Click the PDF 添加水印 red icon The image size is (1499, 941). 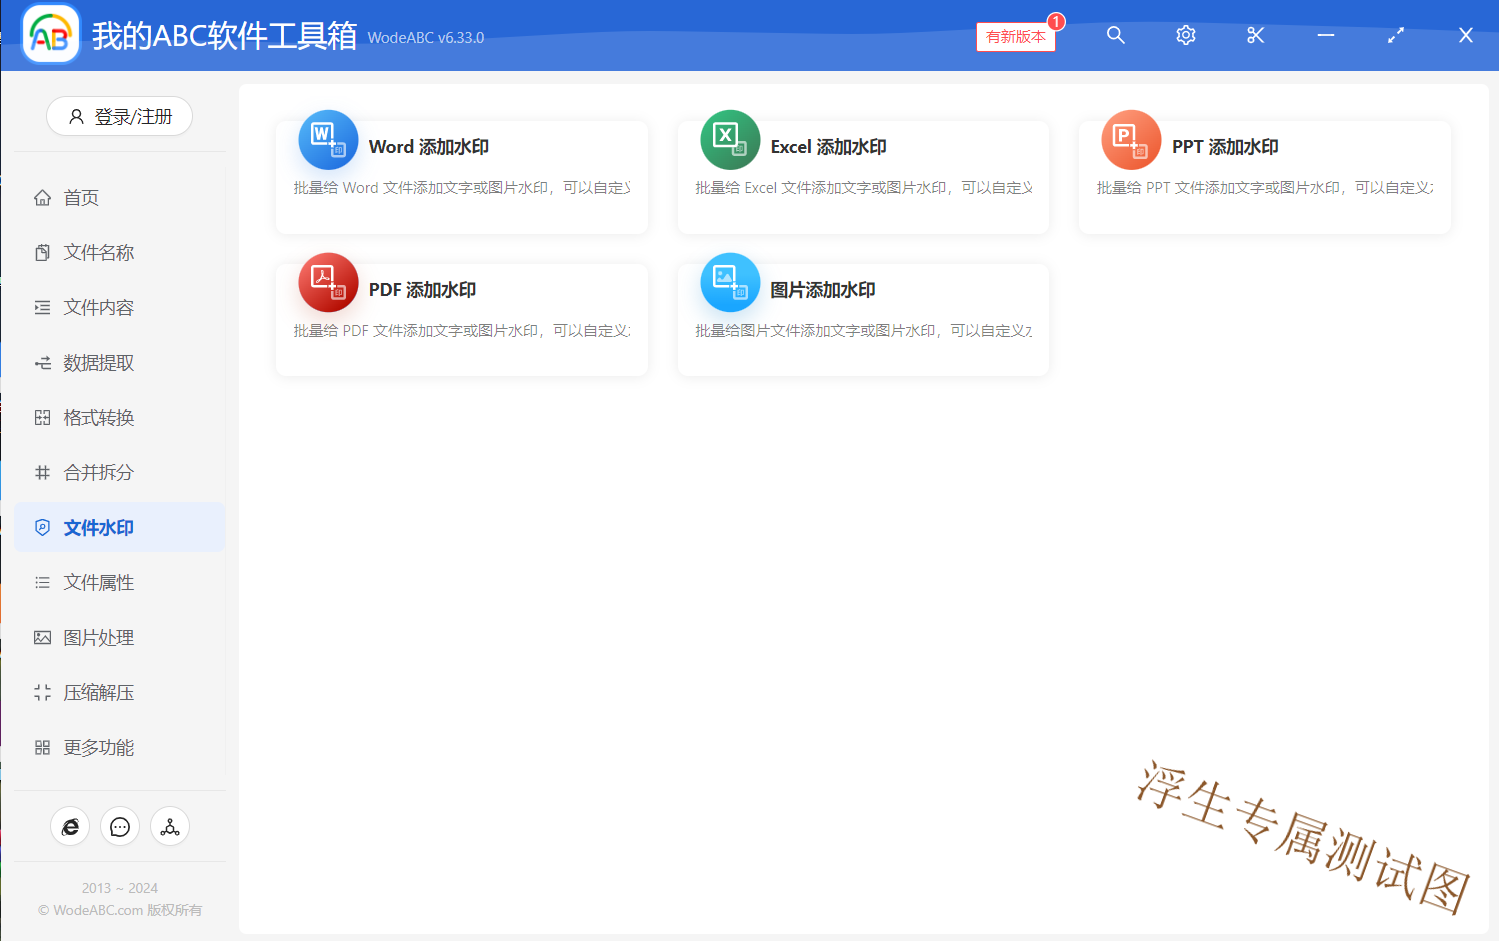click(x=328, y=283)
